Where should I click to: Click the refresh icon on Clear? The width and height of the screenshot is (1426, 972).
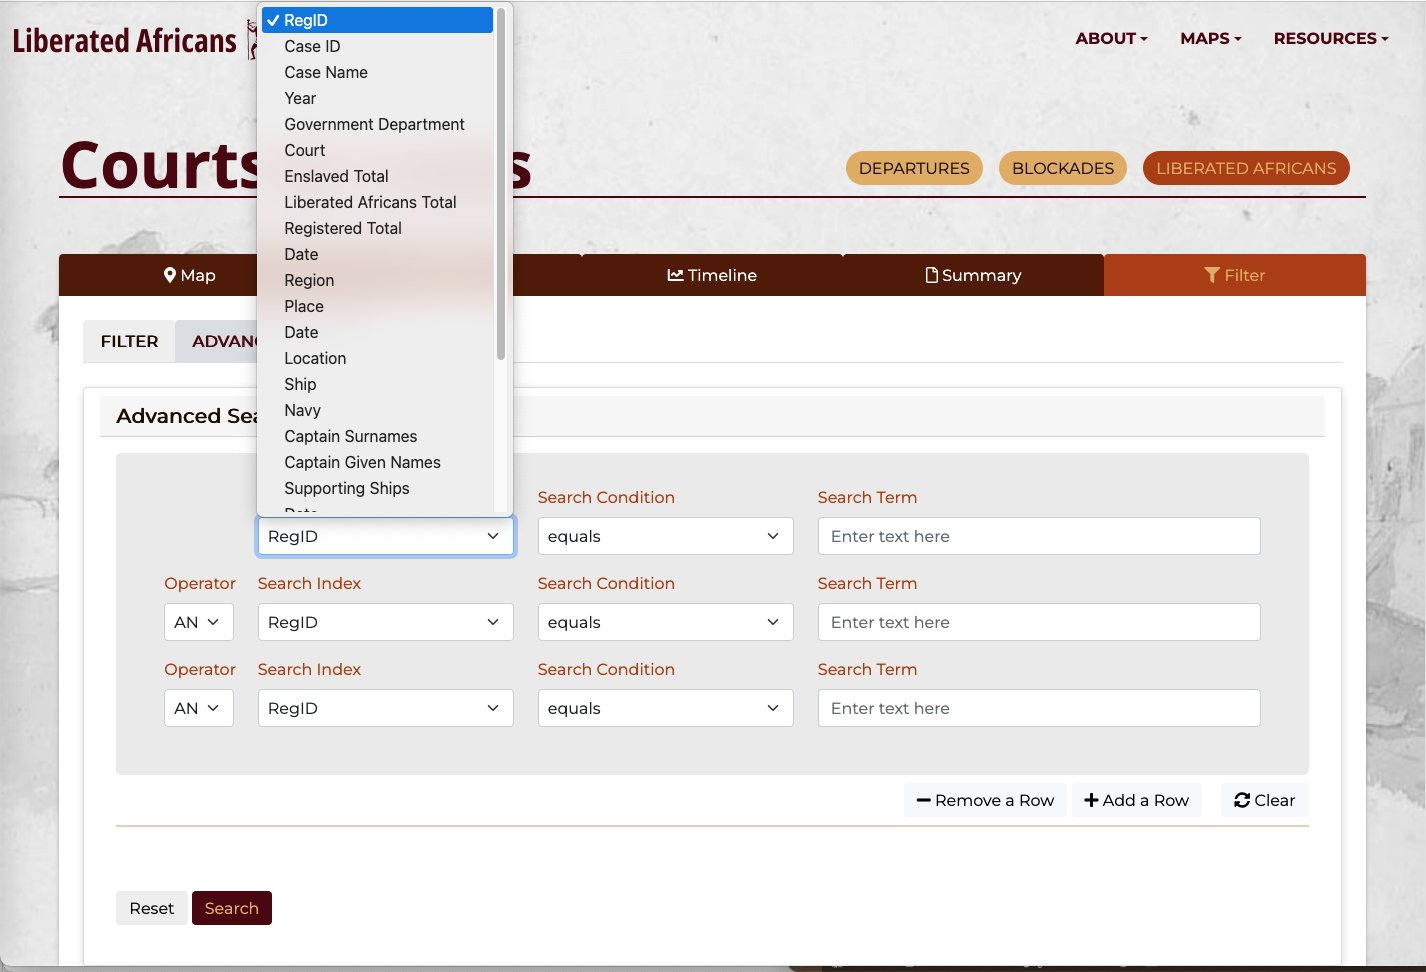click(x=1242, y=800)
